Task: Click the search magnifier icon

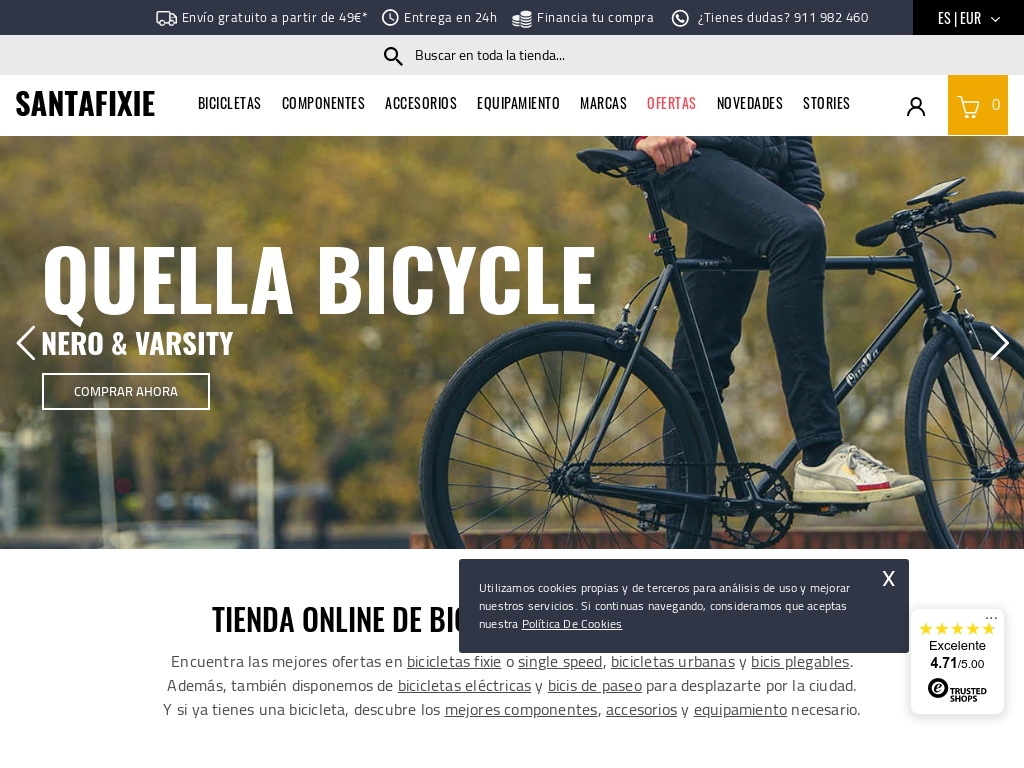Action: click(392, 56)
